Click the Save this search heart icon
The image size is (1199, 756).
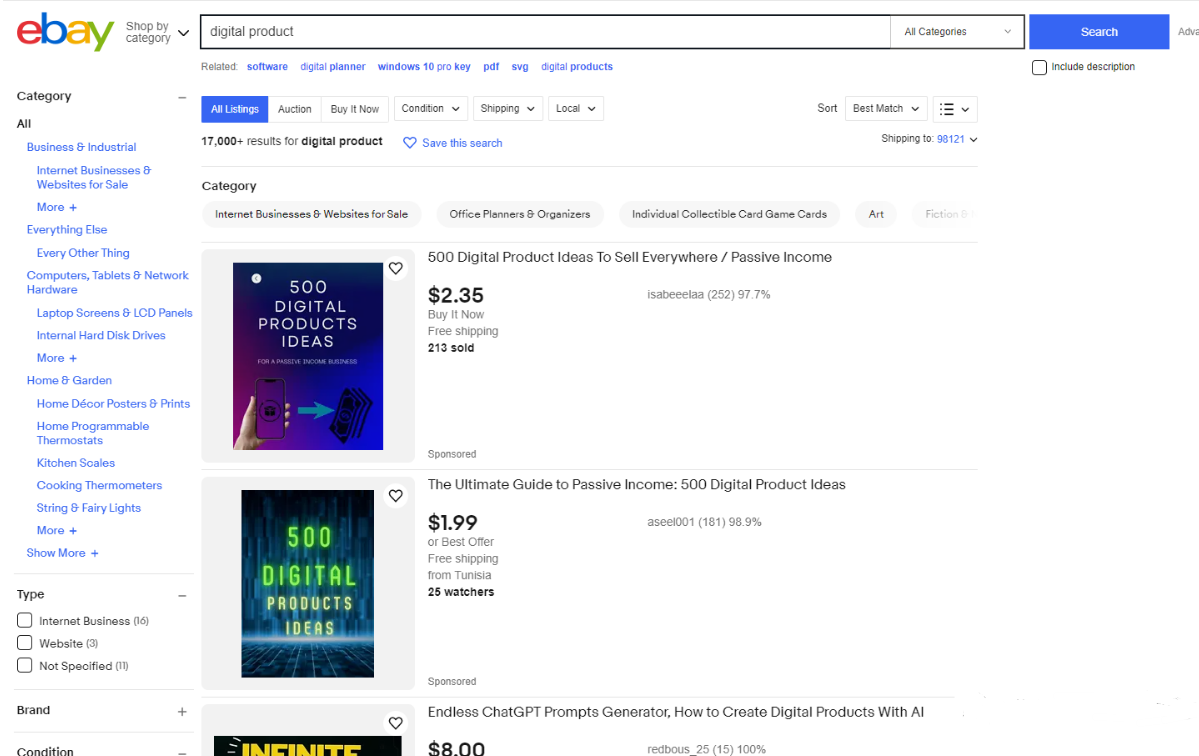(409, 143)
